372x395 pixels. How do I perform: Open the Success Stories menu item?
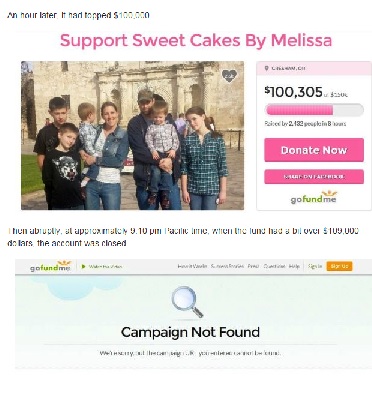point(227,266)
